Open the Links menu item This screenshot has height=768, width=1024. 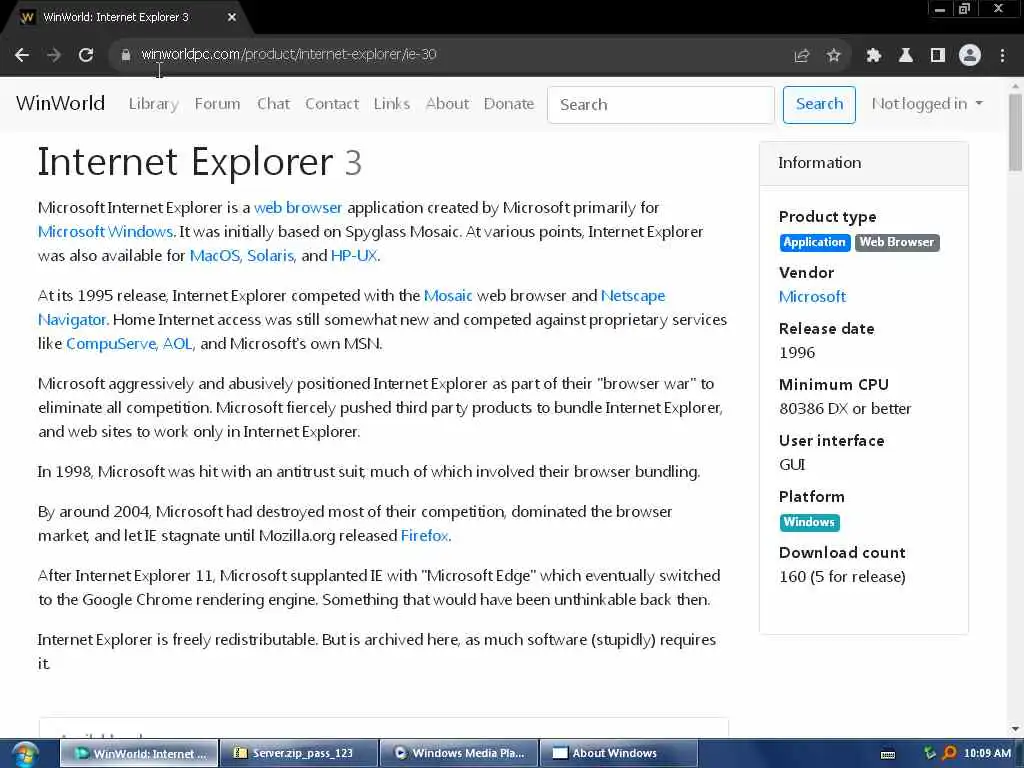click(392, 104)
